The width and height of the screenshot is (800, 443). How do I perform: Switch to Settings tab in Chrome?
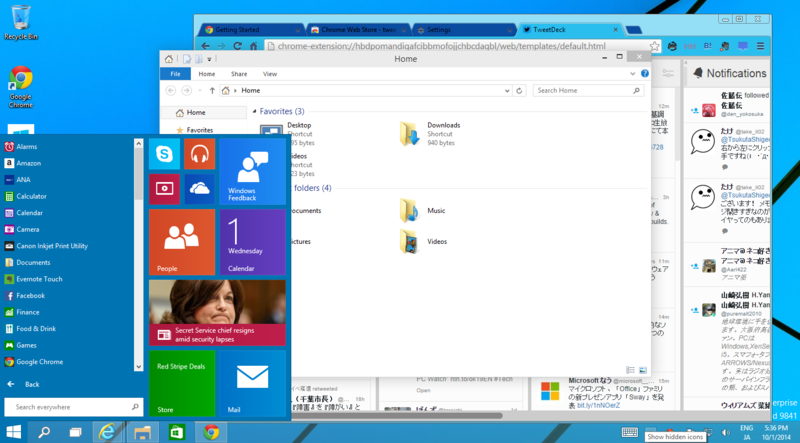point(464,30)
